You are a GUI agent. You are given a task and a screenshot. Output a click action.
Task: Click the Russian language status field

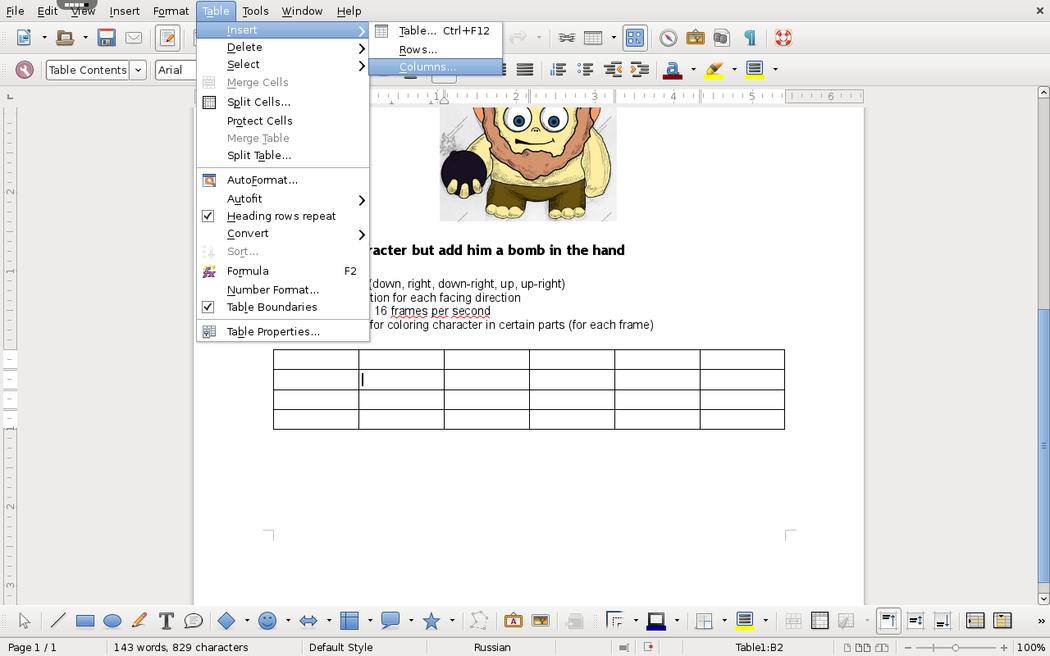click(492, 647)
